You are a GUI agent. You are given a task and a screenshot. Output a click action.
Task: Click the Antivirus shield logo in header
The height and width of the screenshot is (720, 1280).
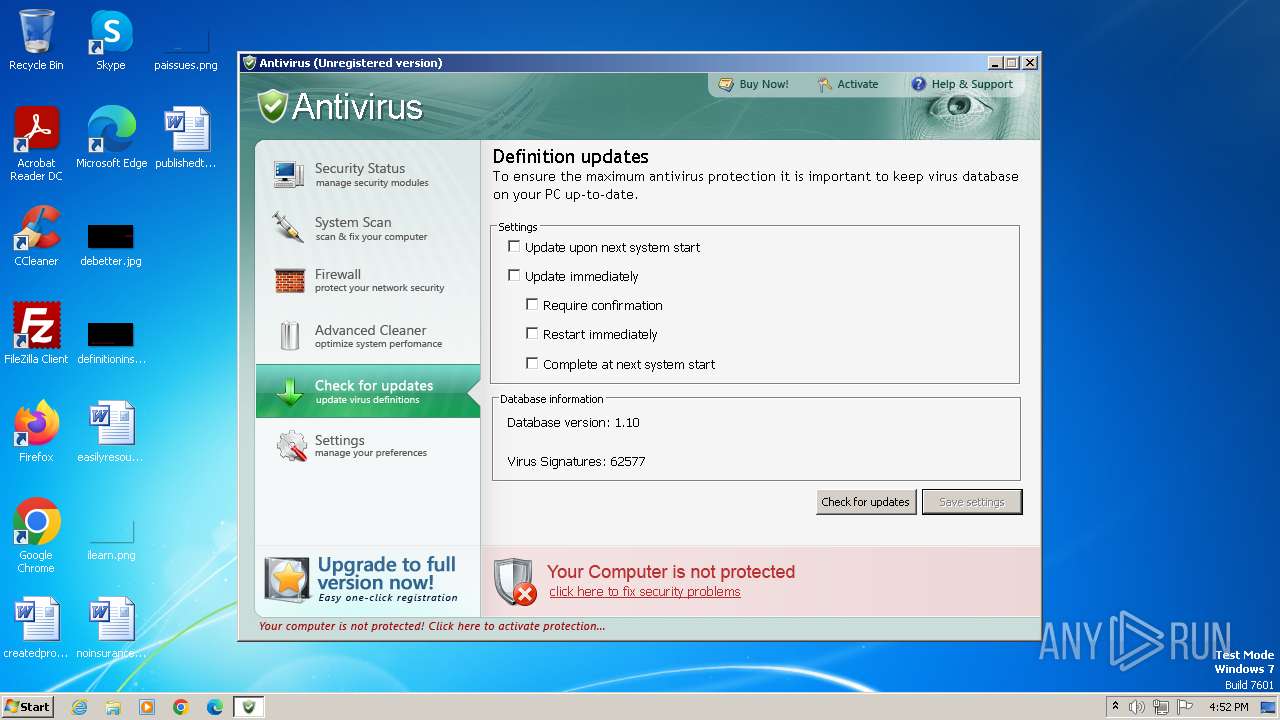tap(272, 106)
